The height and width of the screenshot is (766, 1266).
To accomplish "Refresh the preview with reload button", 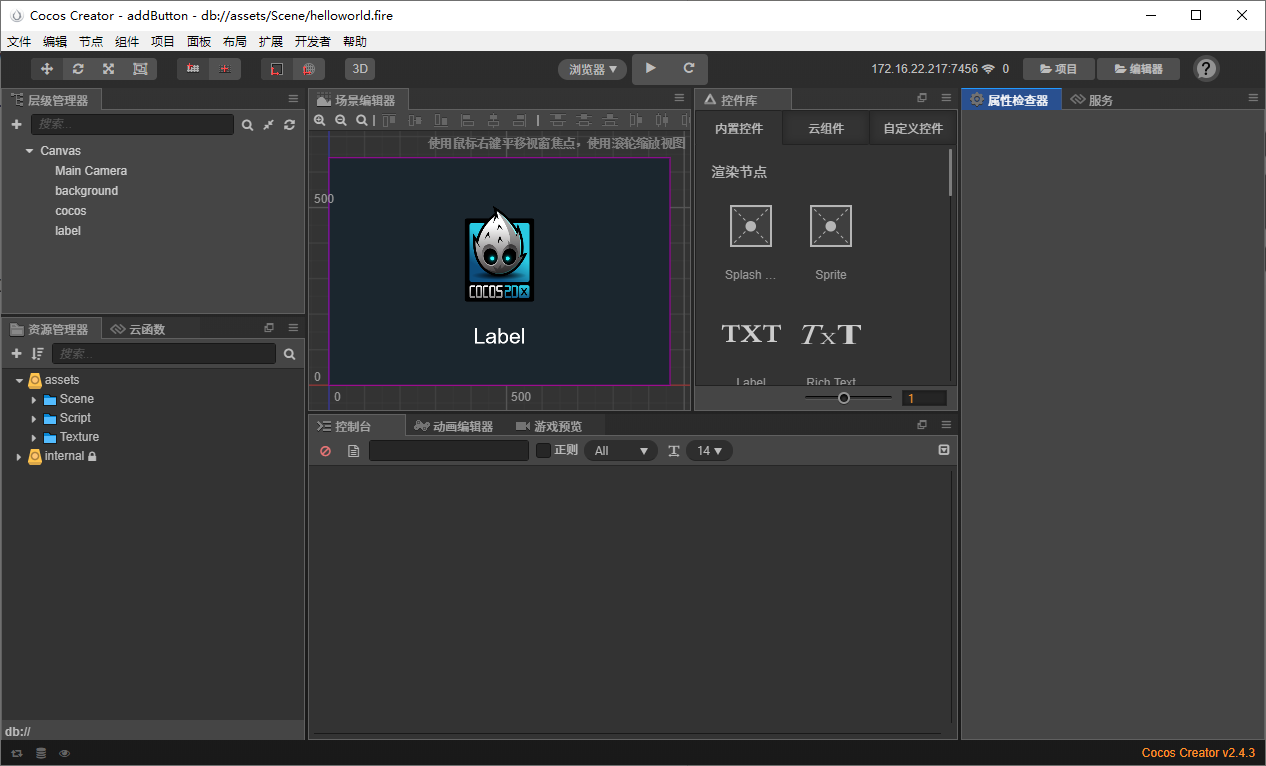I will [689, 68].
